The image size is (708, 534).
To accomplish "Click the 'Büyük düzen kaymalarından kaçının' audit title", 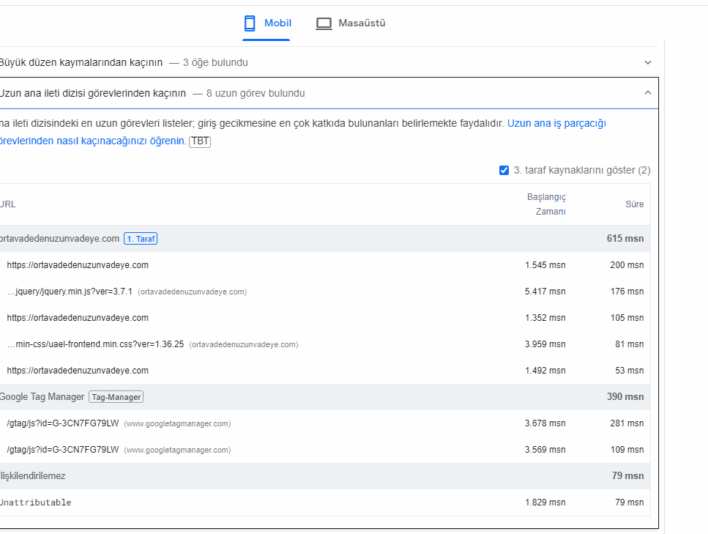I will point(81,62).
